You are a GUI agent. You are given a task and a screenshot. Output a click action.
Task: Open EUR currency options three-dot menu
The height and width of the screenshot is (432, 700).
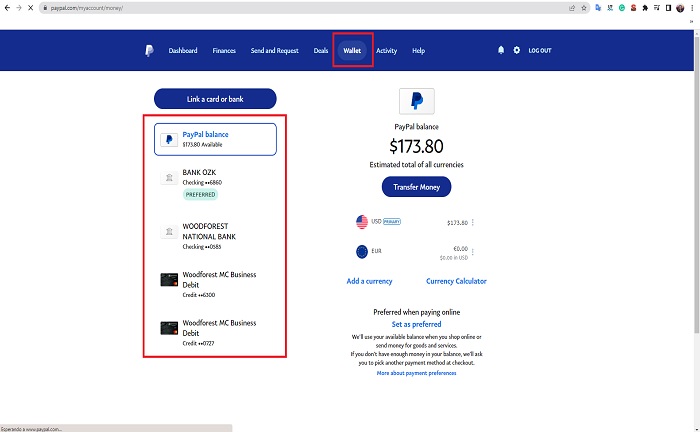point(472,252)
